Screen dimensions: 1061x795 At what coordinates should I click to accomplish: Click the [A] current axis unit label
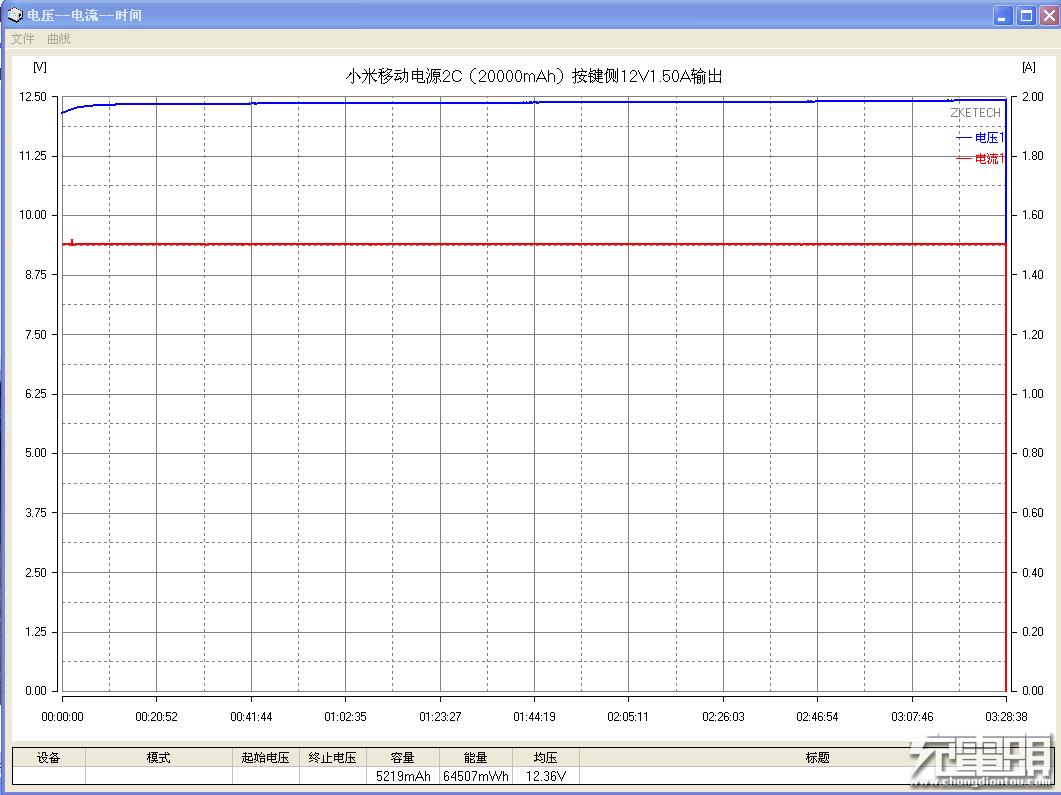pos(1029,67)
